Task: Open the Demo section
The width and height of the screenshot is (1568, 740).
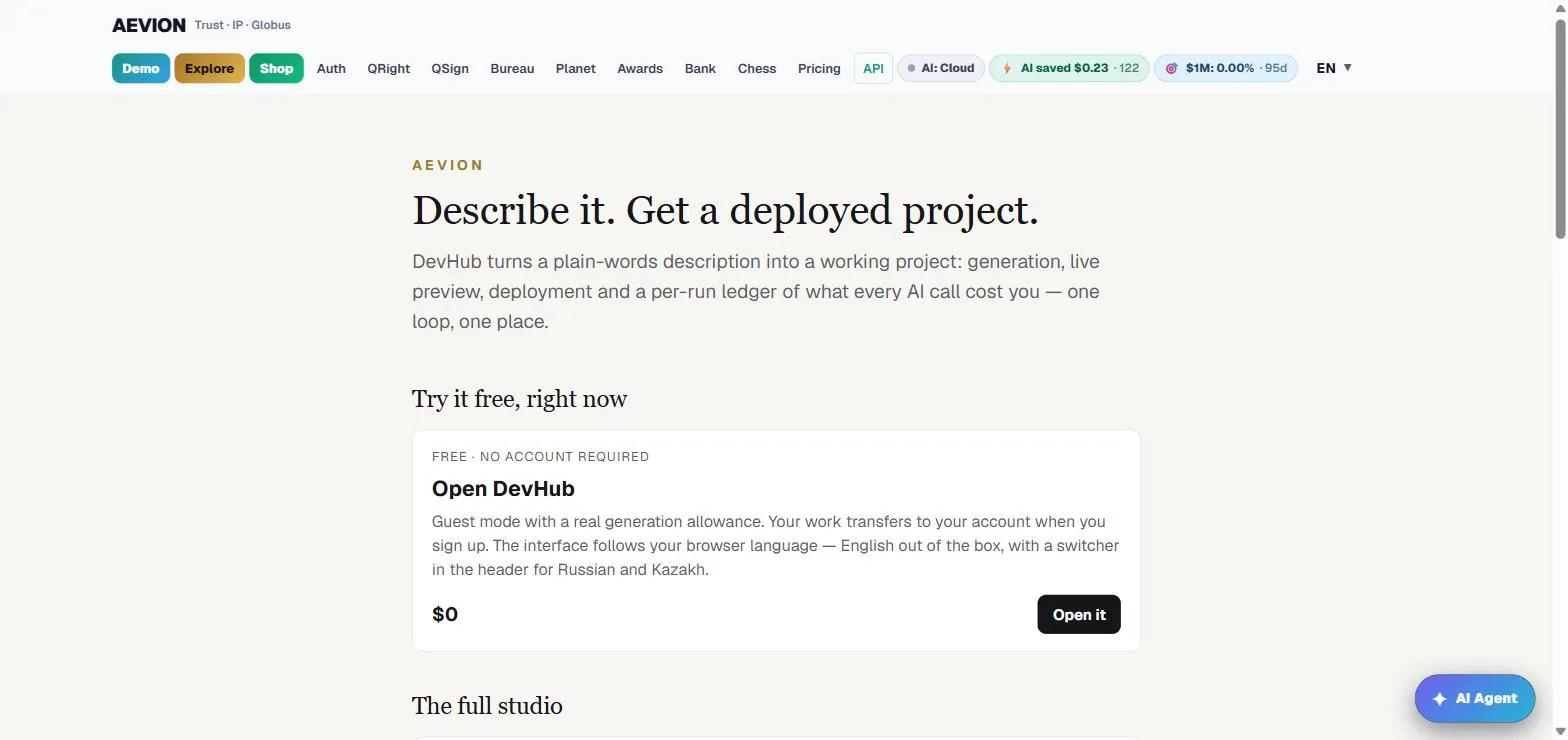Action: point(141,68)
